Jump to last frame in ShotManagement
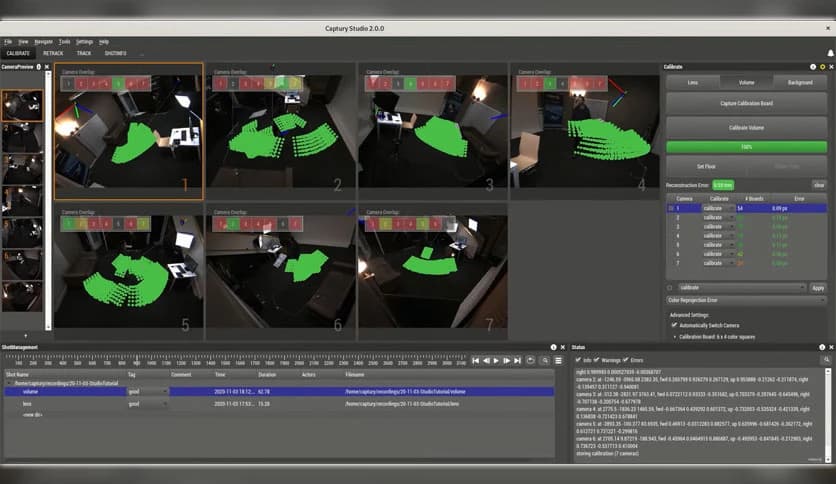Image resolution: width=836 pixels, height=484 pixels. coord(517,361)
